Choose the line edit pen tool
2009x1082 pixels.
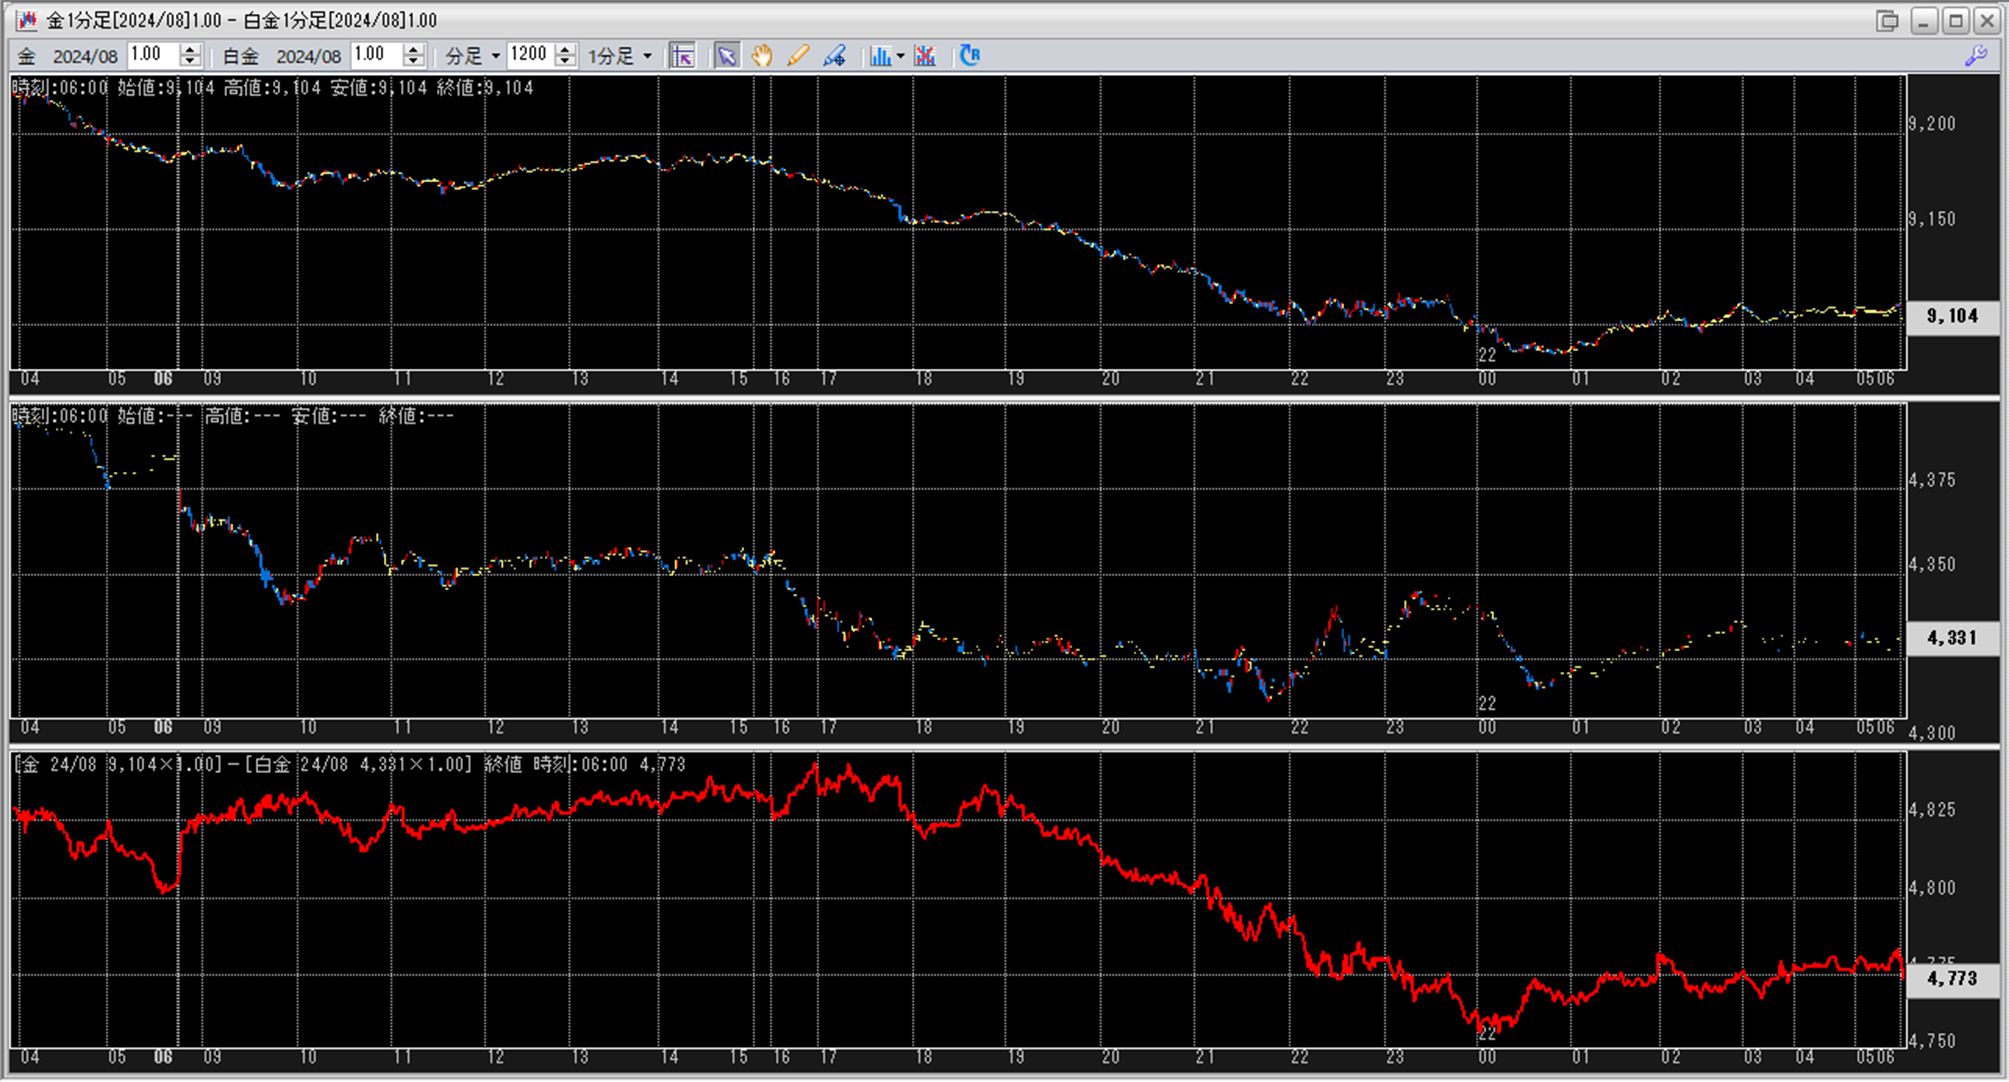tap(834, 56)
